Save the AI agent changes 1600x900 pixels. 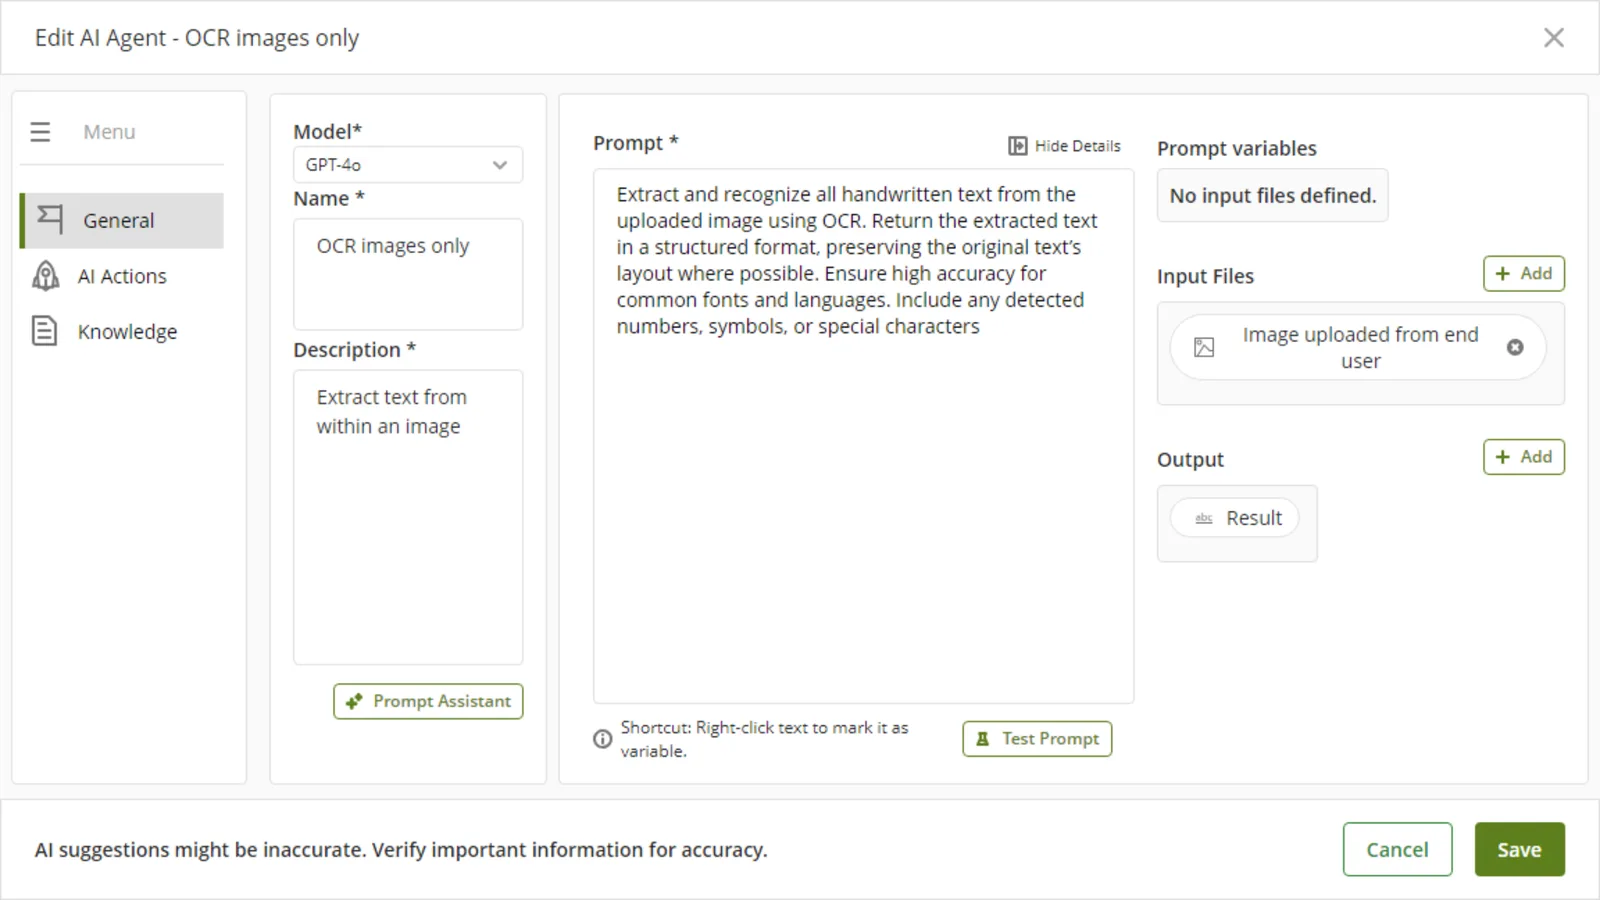click(x=1519, y=849)
